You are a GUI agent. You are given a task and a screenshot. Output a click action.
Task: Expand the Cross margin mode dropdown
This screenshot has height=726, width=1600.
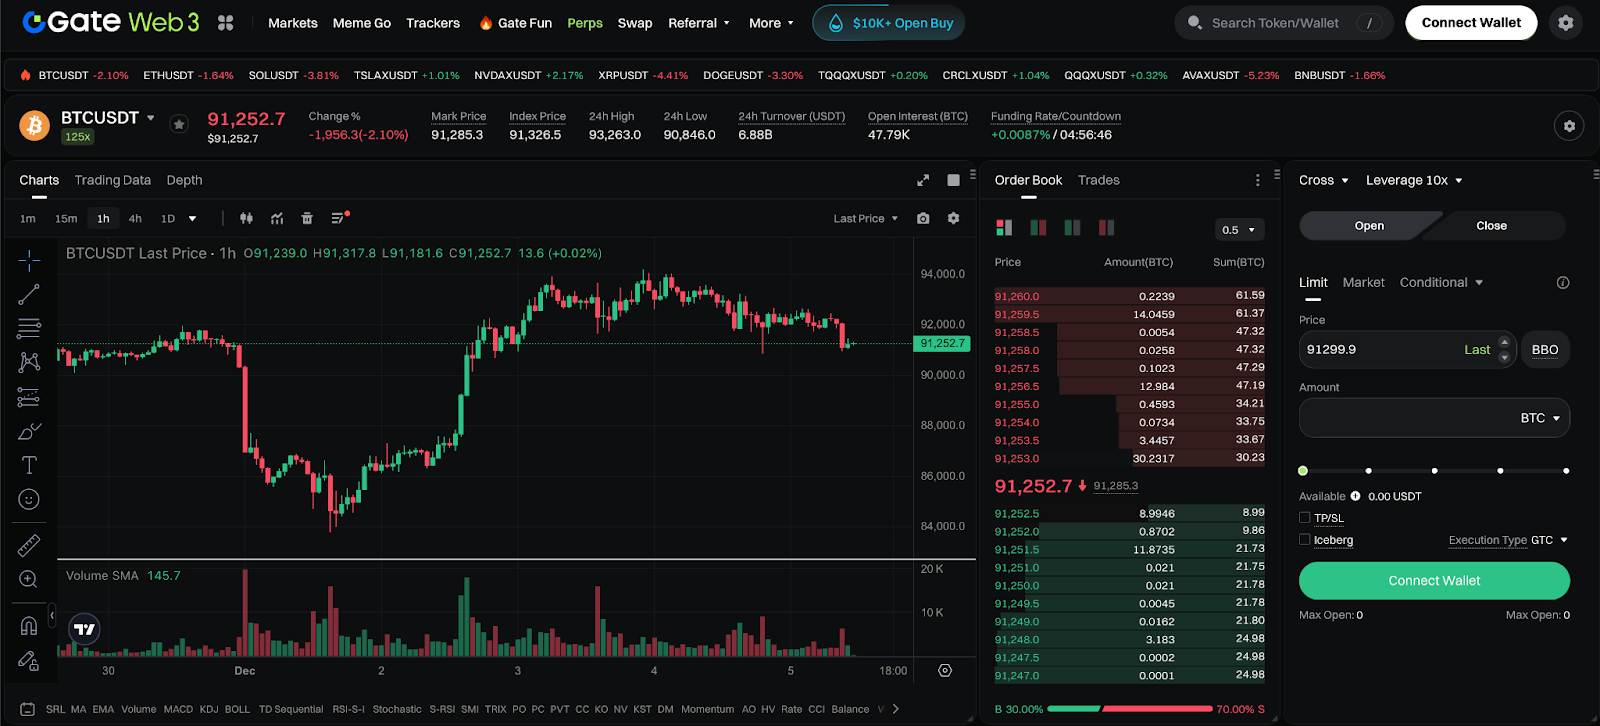pyautogui.click(x=1323, y=180)
